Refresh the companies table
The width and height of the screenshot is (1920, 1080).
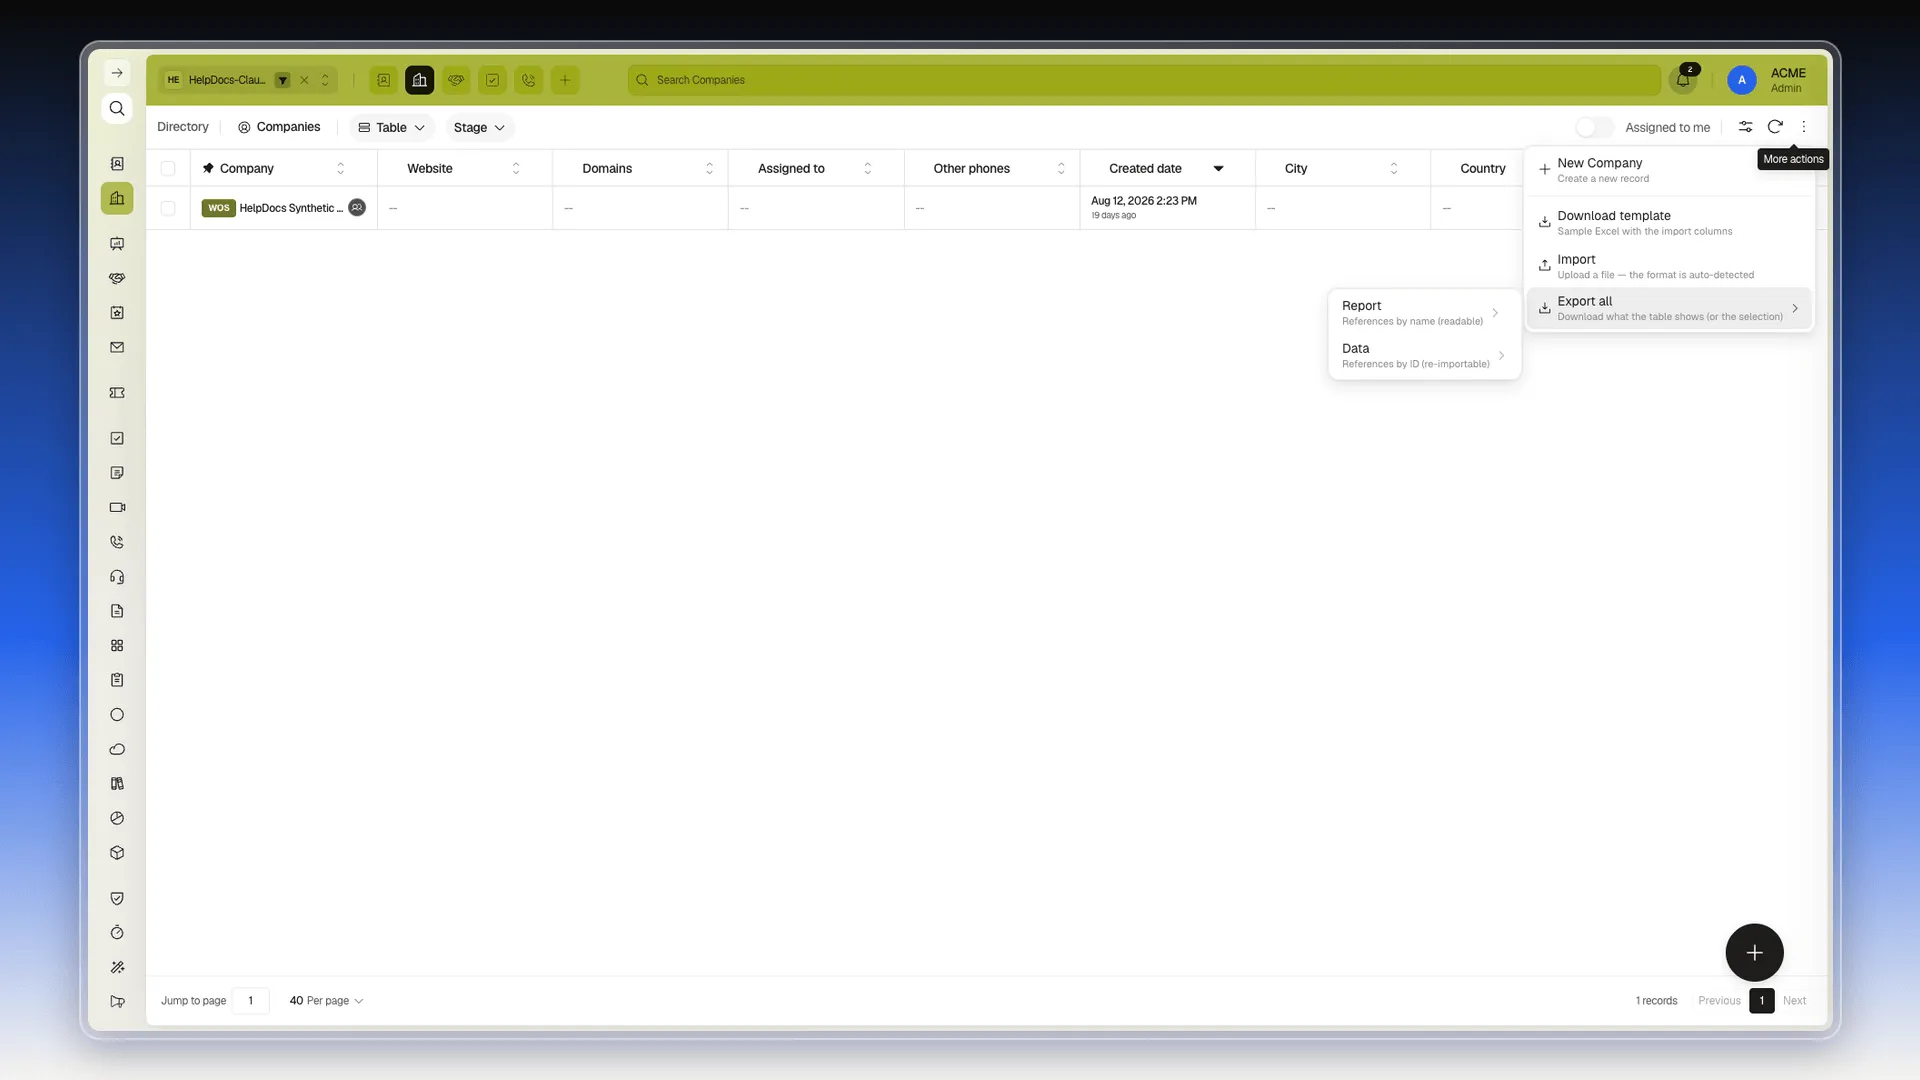coord(1775,127)
